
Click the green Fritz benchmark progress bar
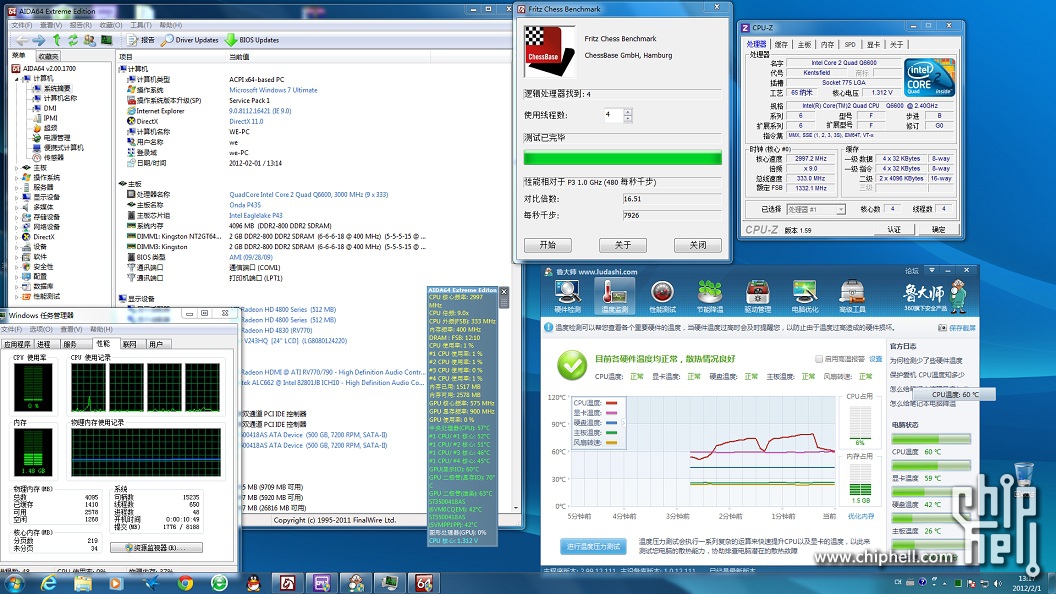[x=622, y=158]
